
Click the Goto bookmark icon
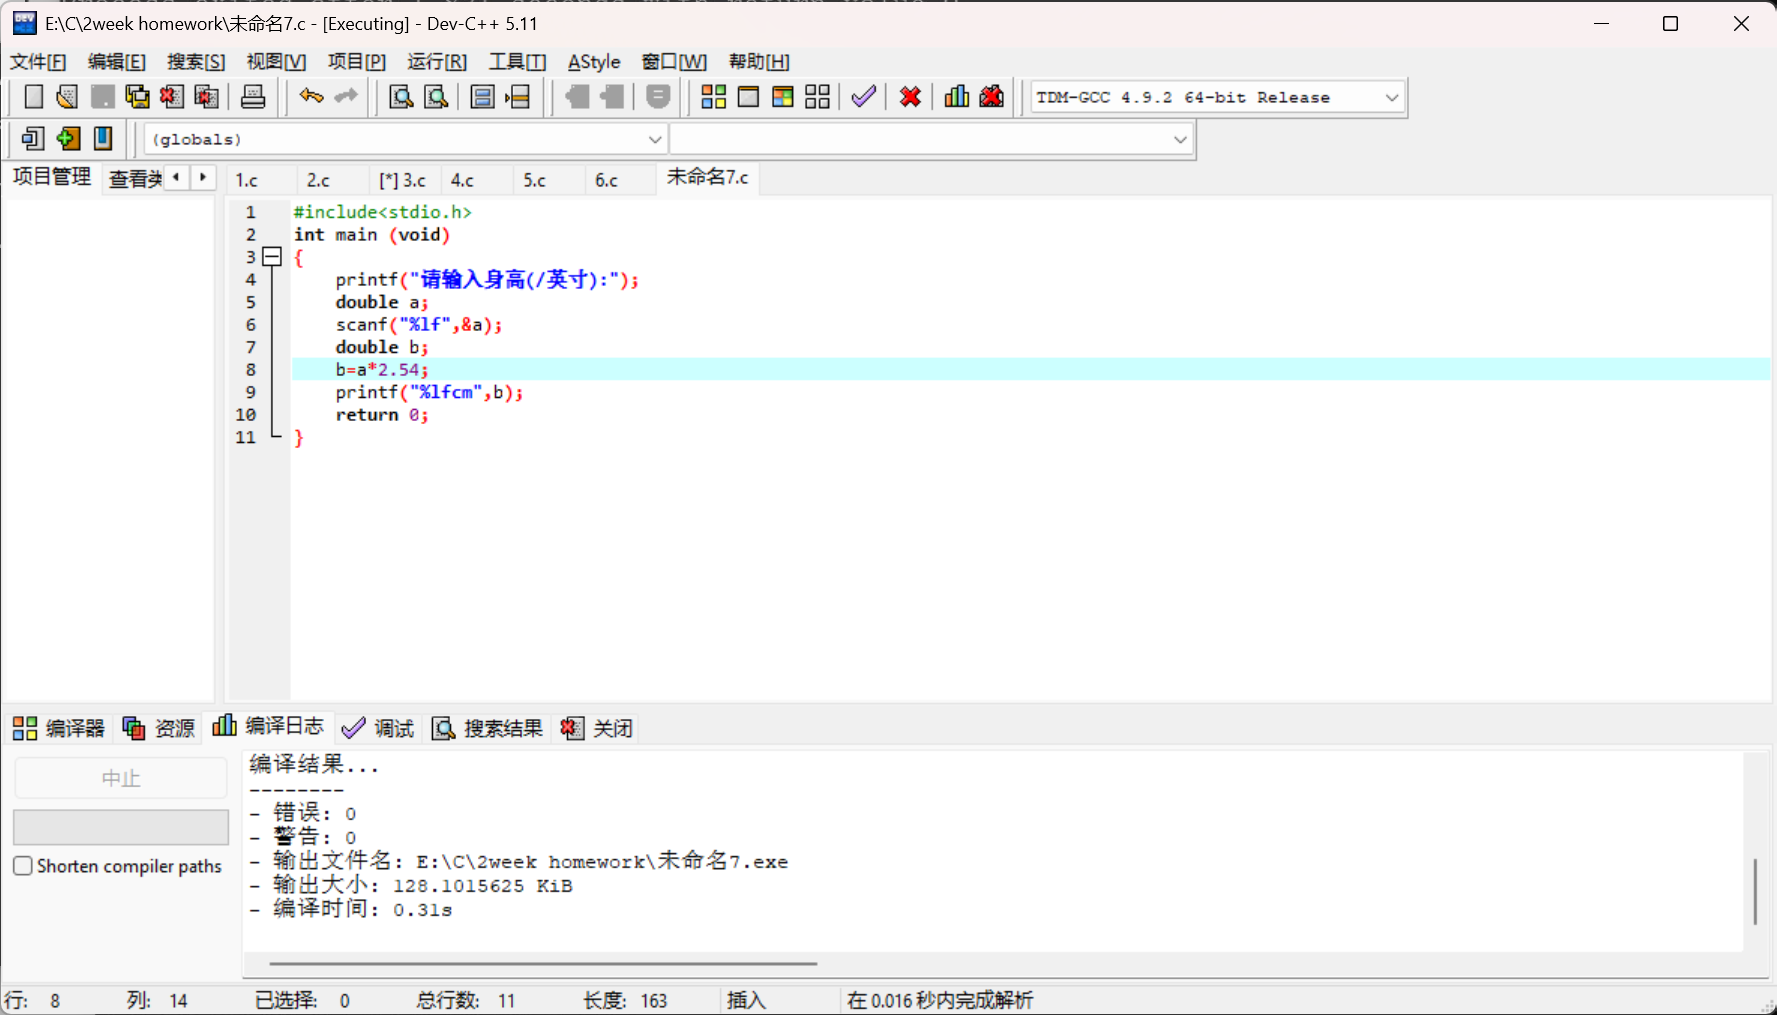click(103, 139)
